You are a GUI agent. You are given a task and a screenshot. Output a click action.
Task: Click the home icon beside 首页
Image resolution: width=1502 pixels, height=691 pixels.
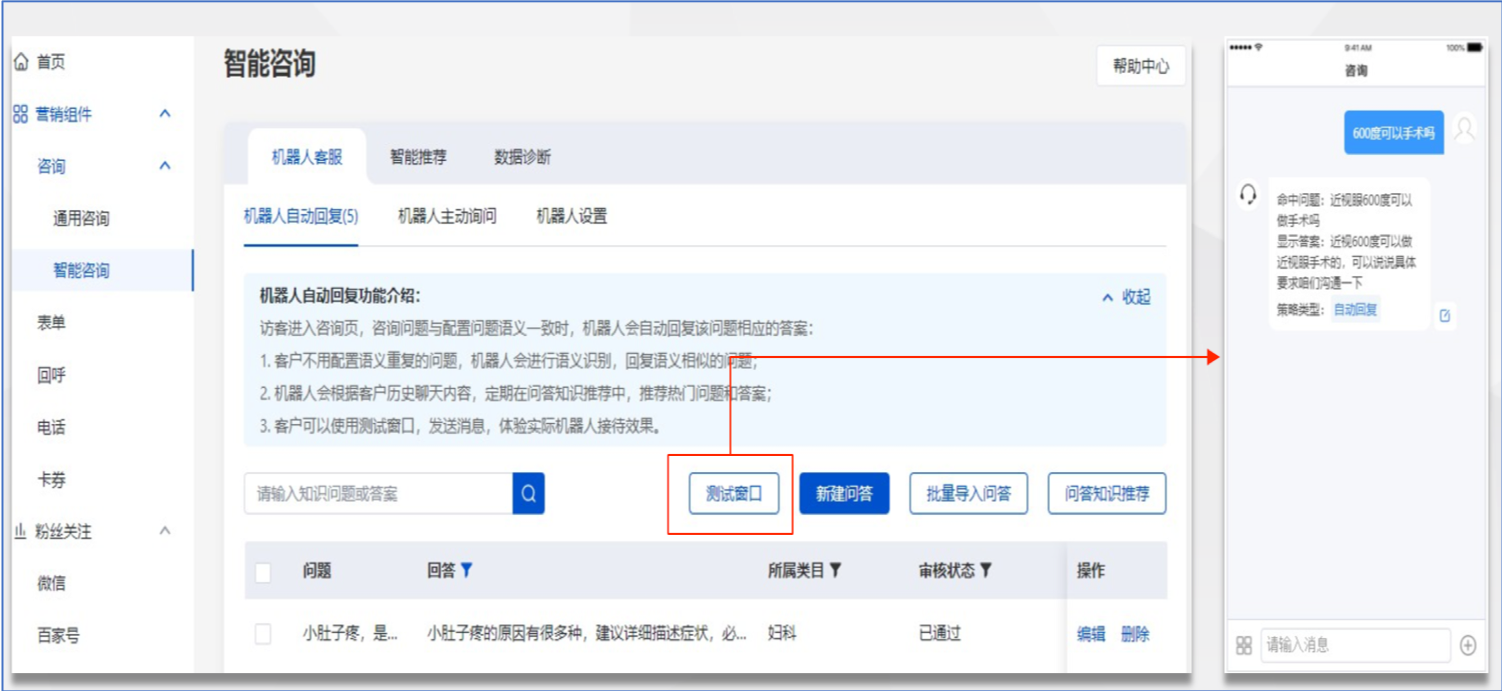pyautogui.click(x=21, y=63)
